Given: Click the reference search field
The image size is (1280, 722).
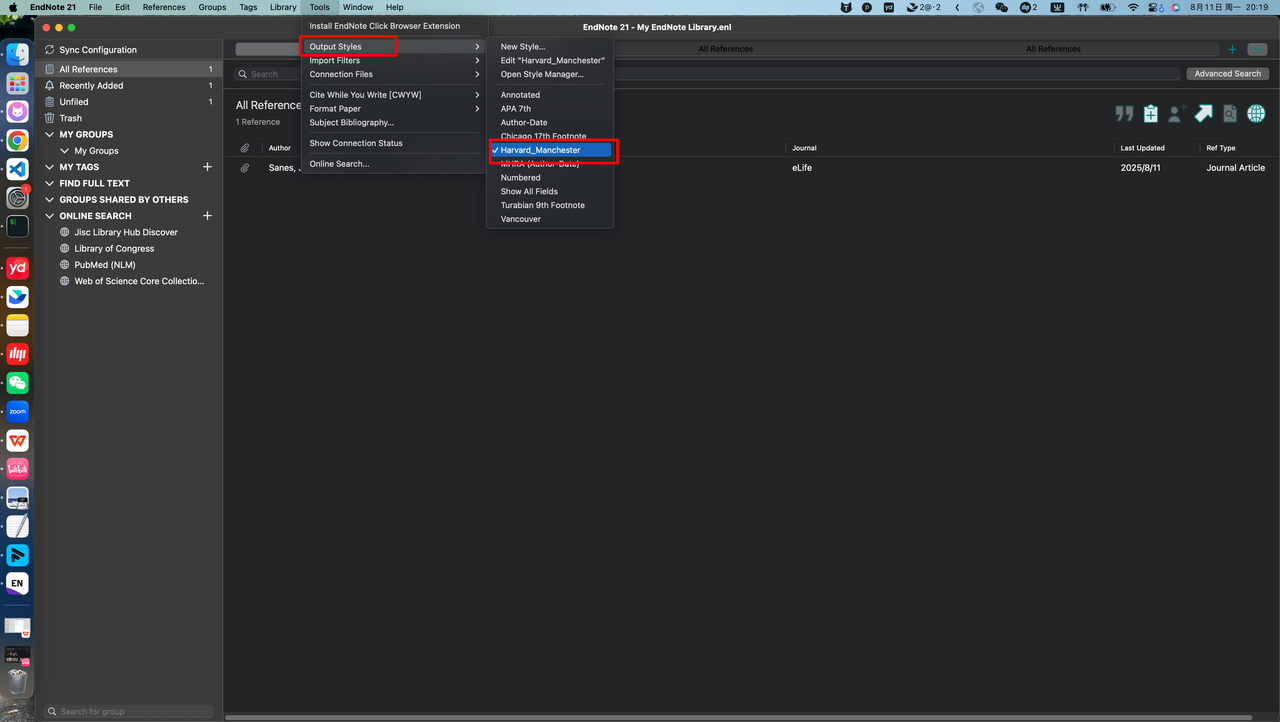Looking at the screenshot, I should [706, 74].
